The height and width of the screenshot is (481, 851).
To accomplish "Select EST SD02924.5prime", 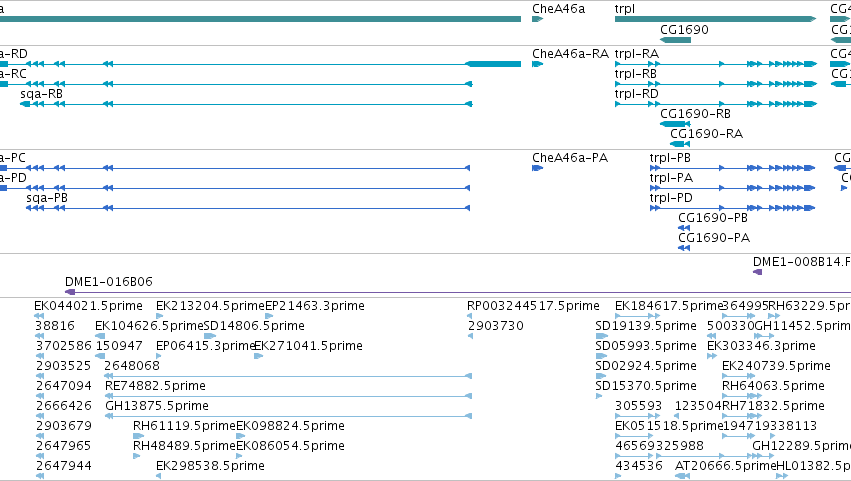I will [646, 366].
